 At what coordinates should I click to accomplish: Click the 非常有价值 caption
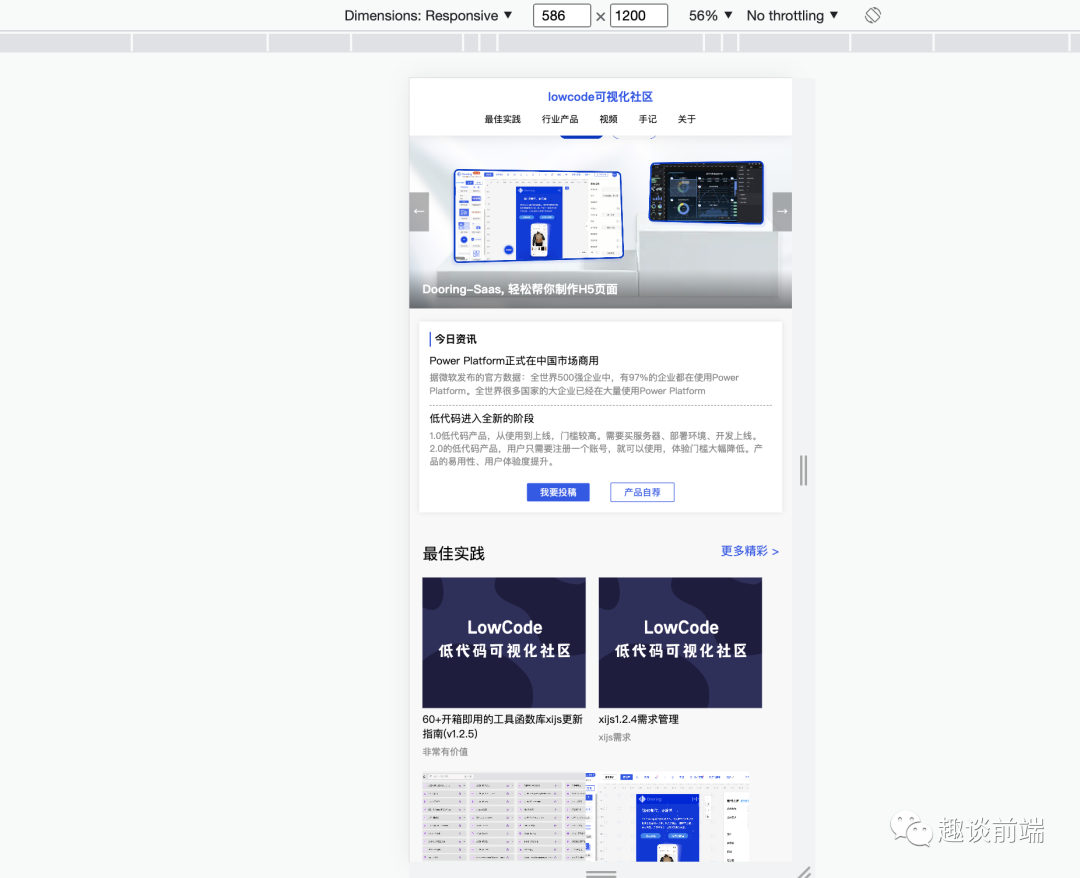(x=445, y=752)
